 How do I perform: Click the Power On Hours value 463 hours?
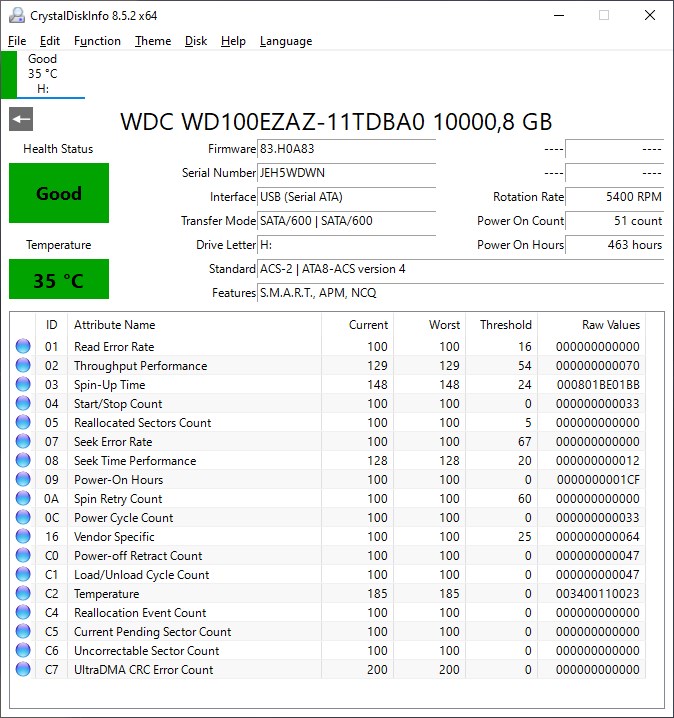point(614,245)
